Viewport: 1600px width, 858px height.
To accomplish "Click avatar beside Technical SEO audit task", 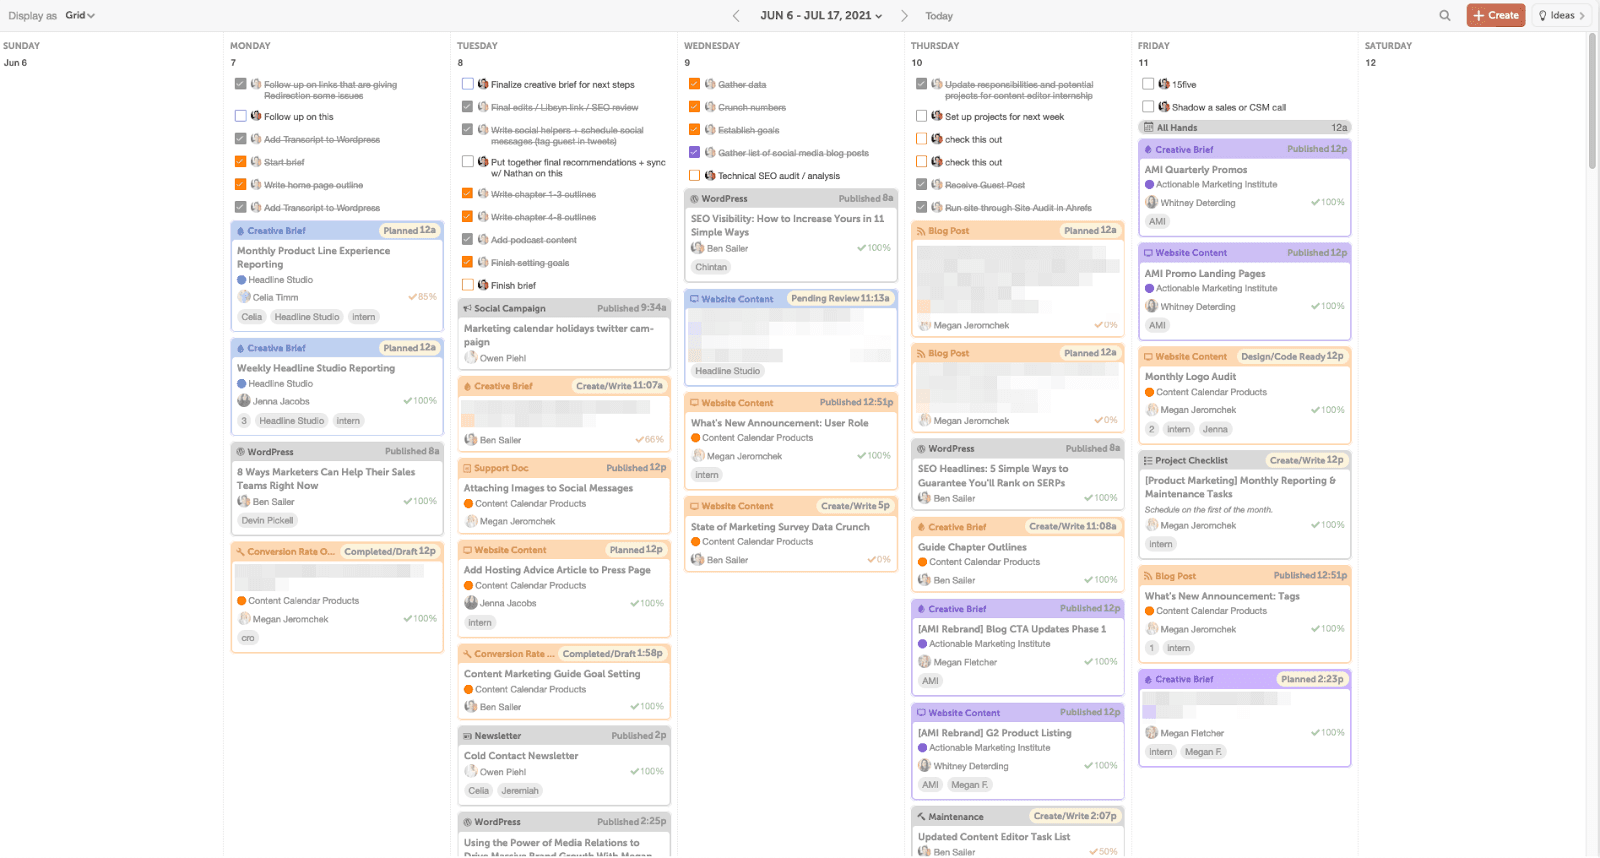I will coord(710,176).
